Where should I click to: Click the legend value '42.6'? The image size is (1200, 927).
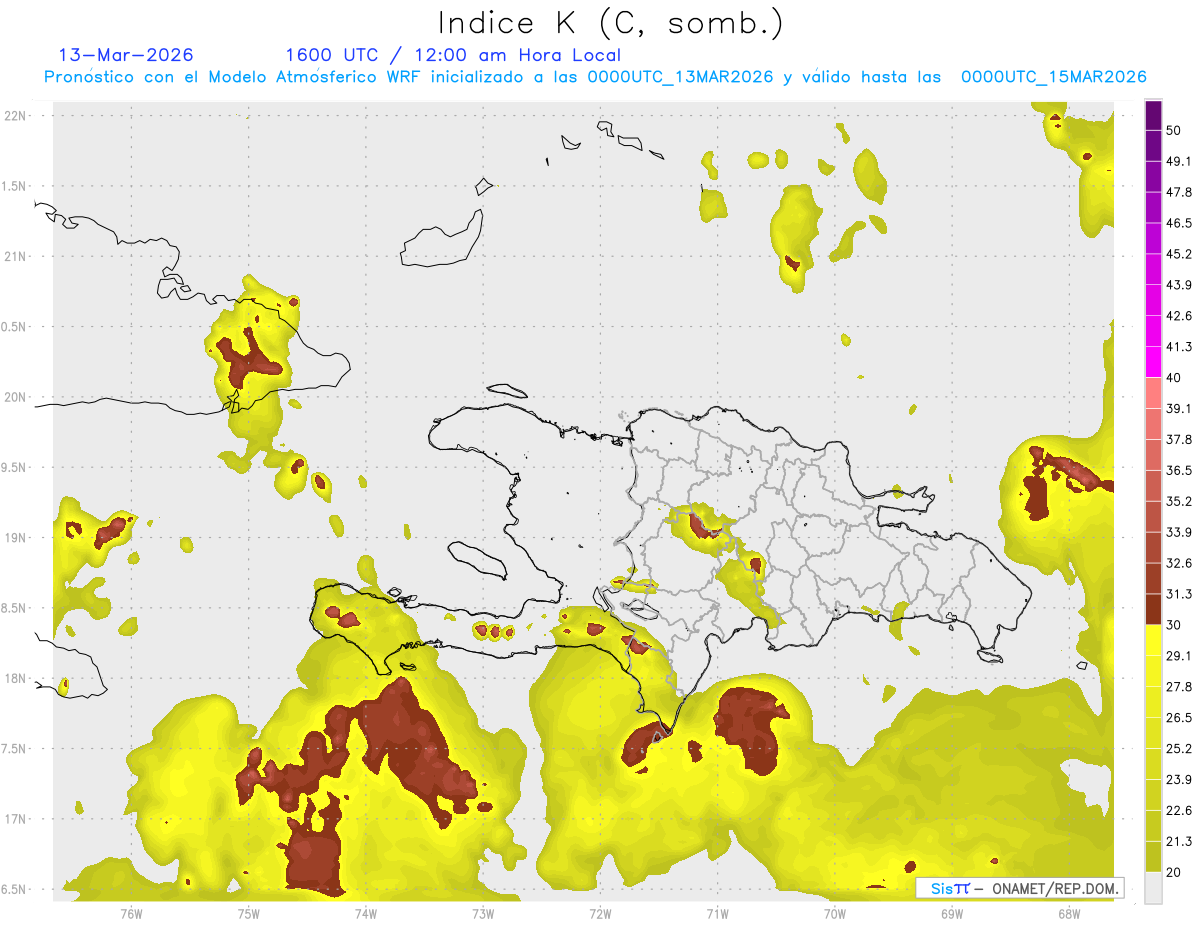[x=1179, y=316]
